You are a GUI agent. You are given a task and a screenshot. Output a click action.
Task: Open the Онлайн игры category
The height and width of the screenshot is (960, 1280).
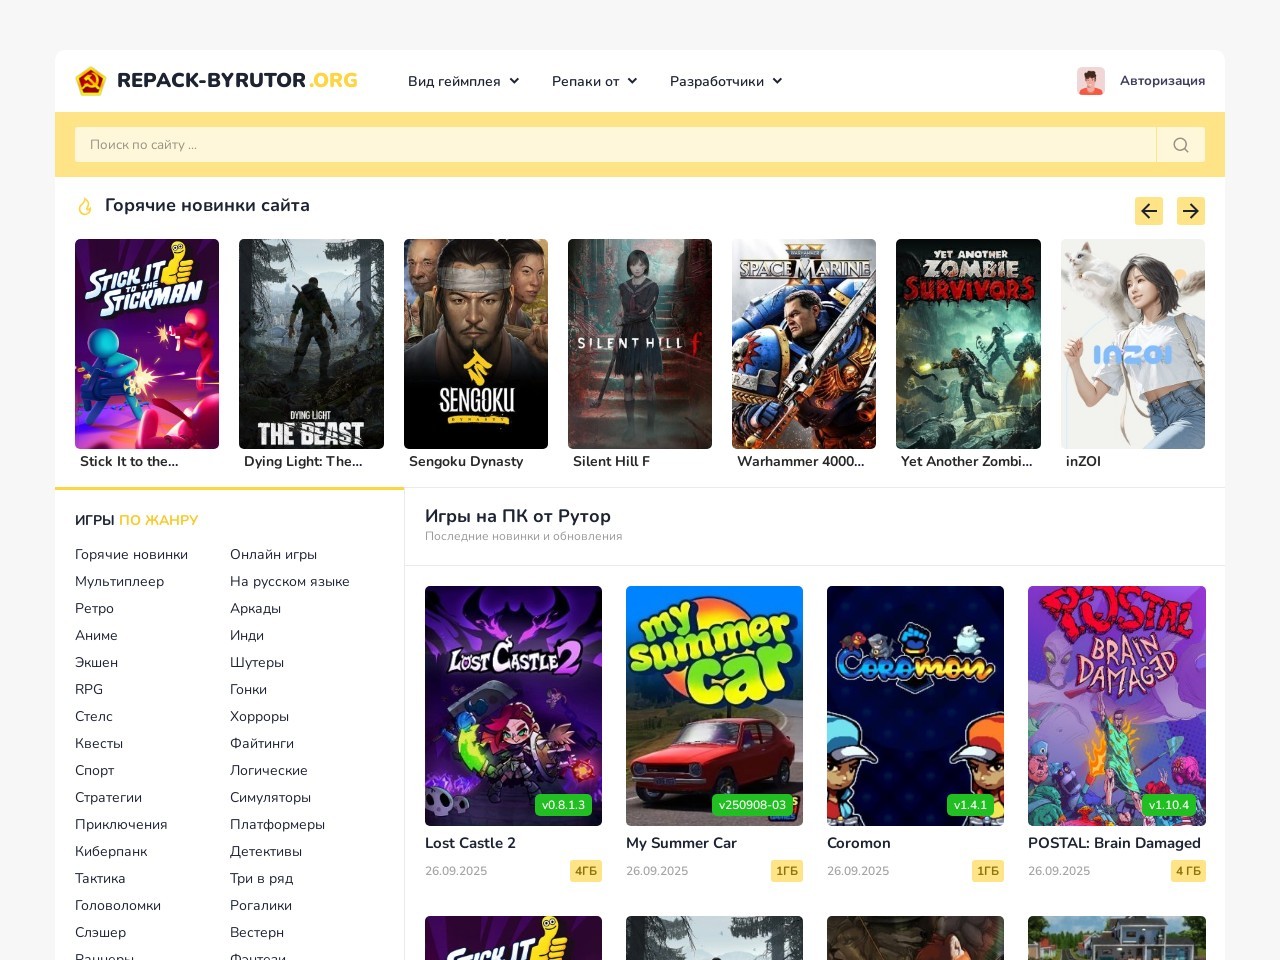click(273, 554)
